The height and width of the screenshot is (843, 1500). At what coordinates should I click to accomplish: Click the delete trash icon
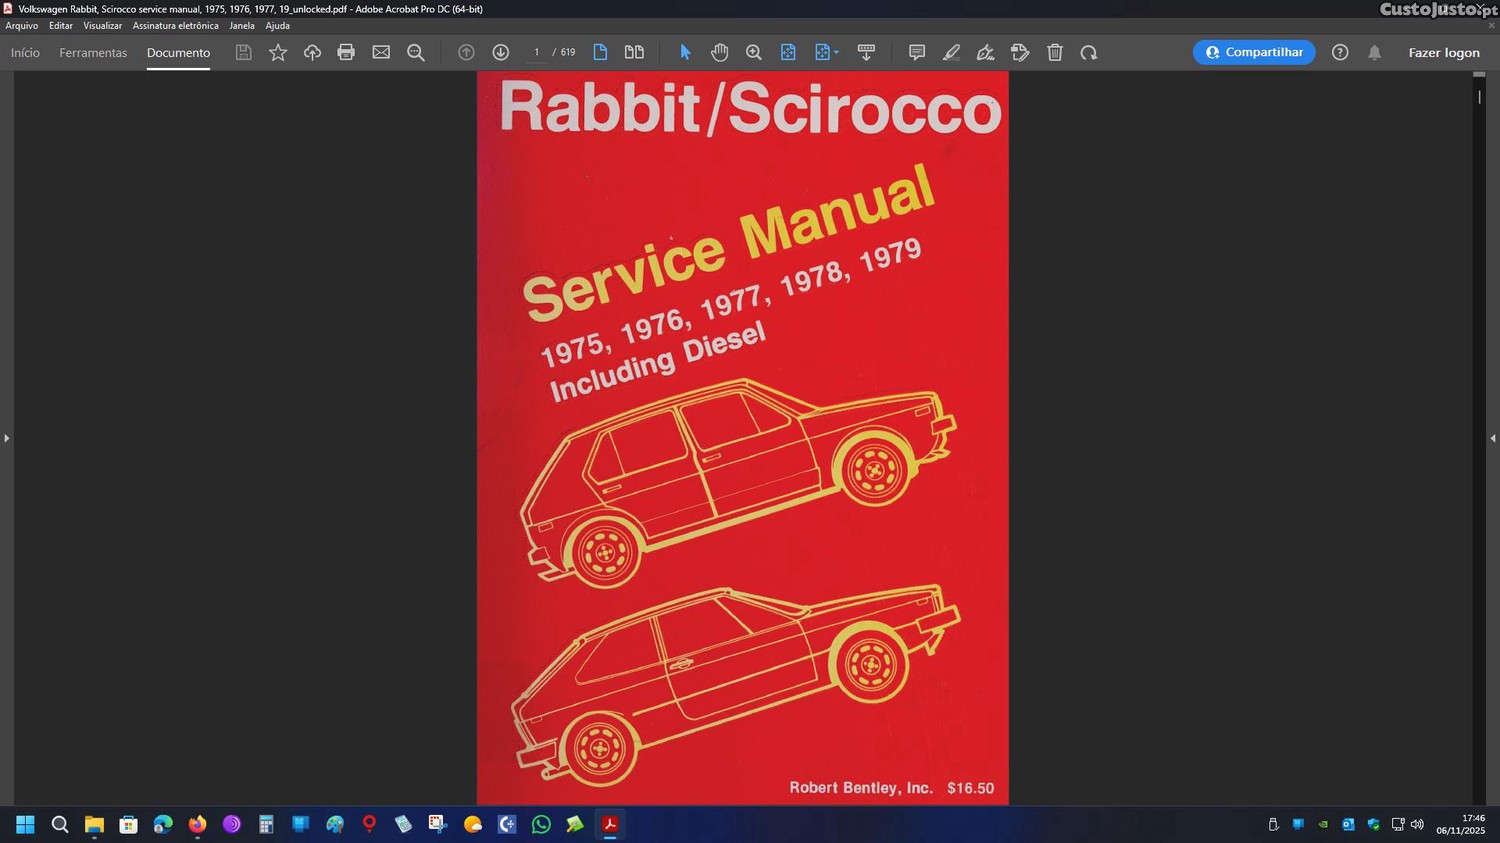click(x=1054, y=52)
